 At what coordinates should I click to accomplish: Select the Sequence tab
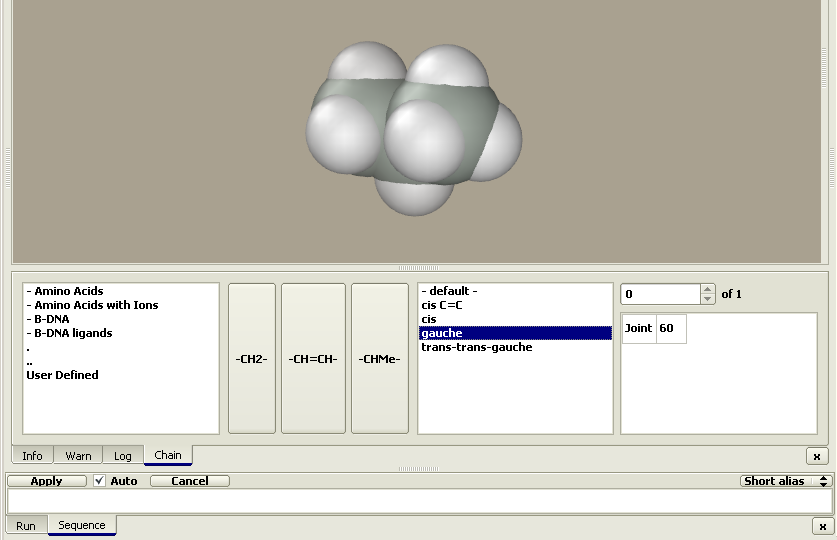(82, 525)
